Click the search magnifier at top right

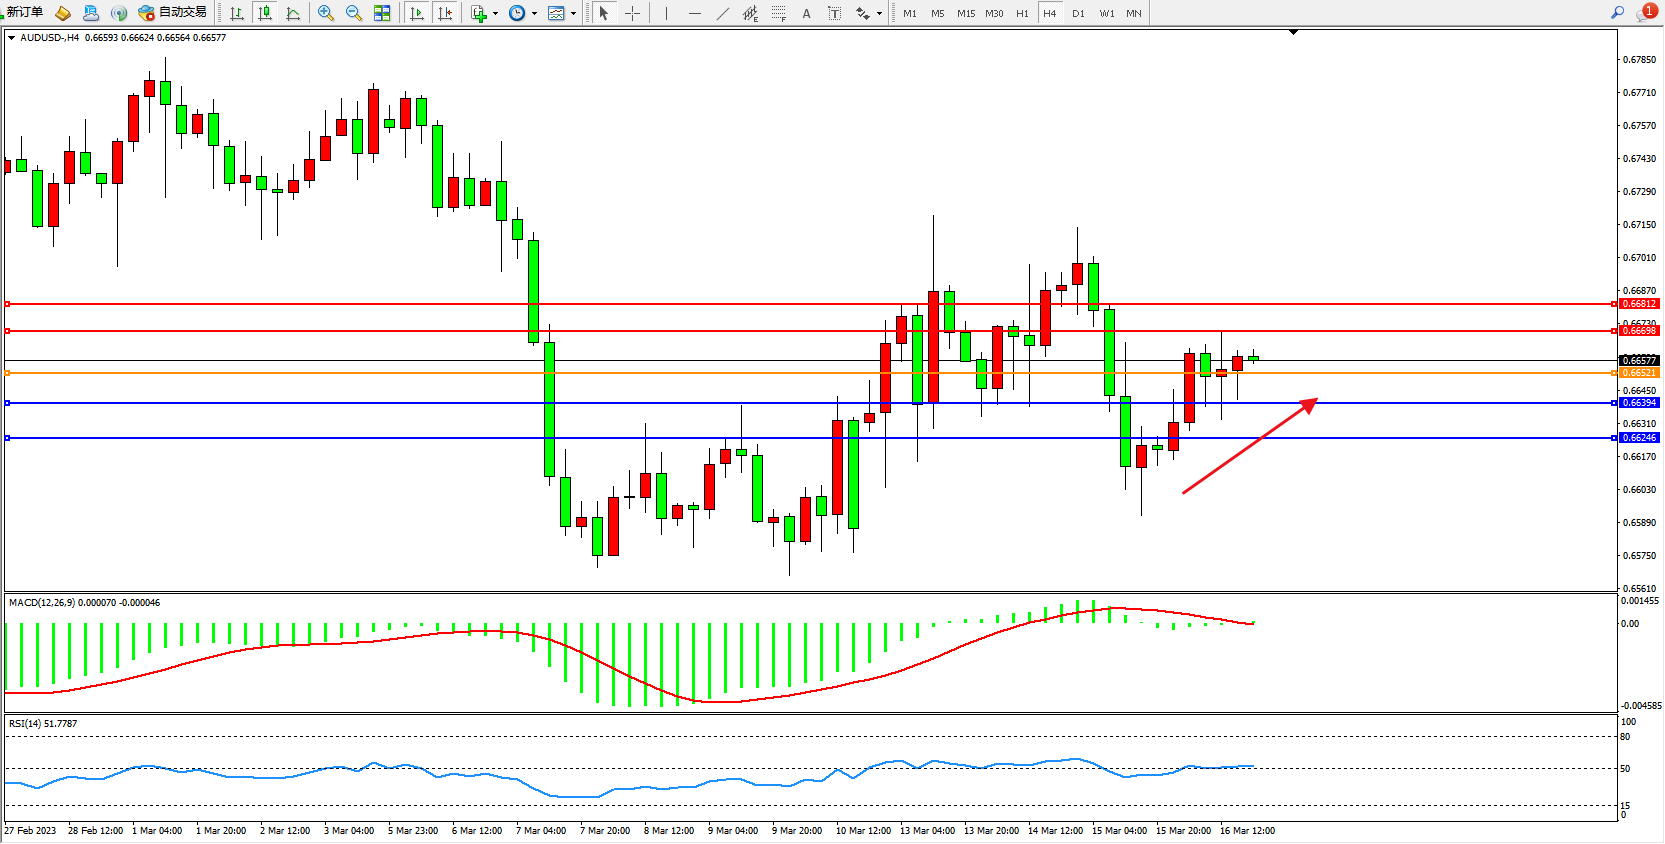1617,12
